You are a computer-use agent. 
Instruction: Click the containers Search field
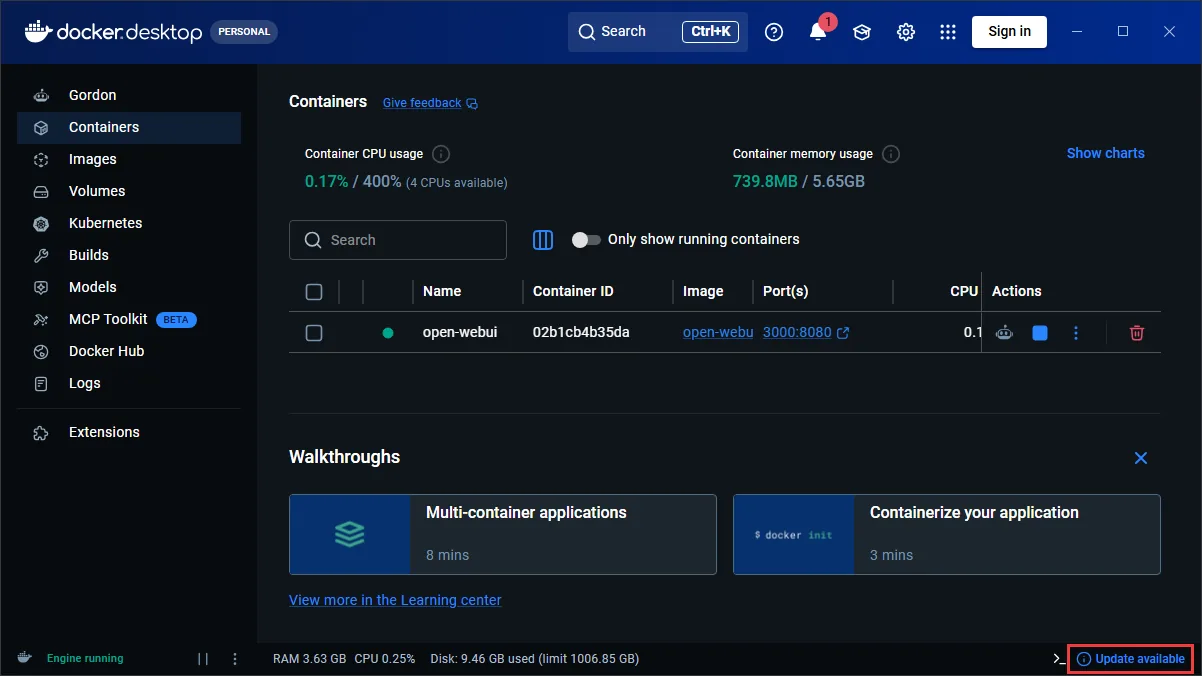coord(398,240)
